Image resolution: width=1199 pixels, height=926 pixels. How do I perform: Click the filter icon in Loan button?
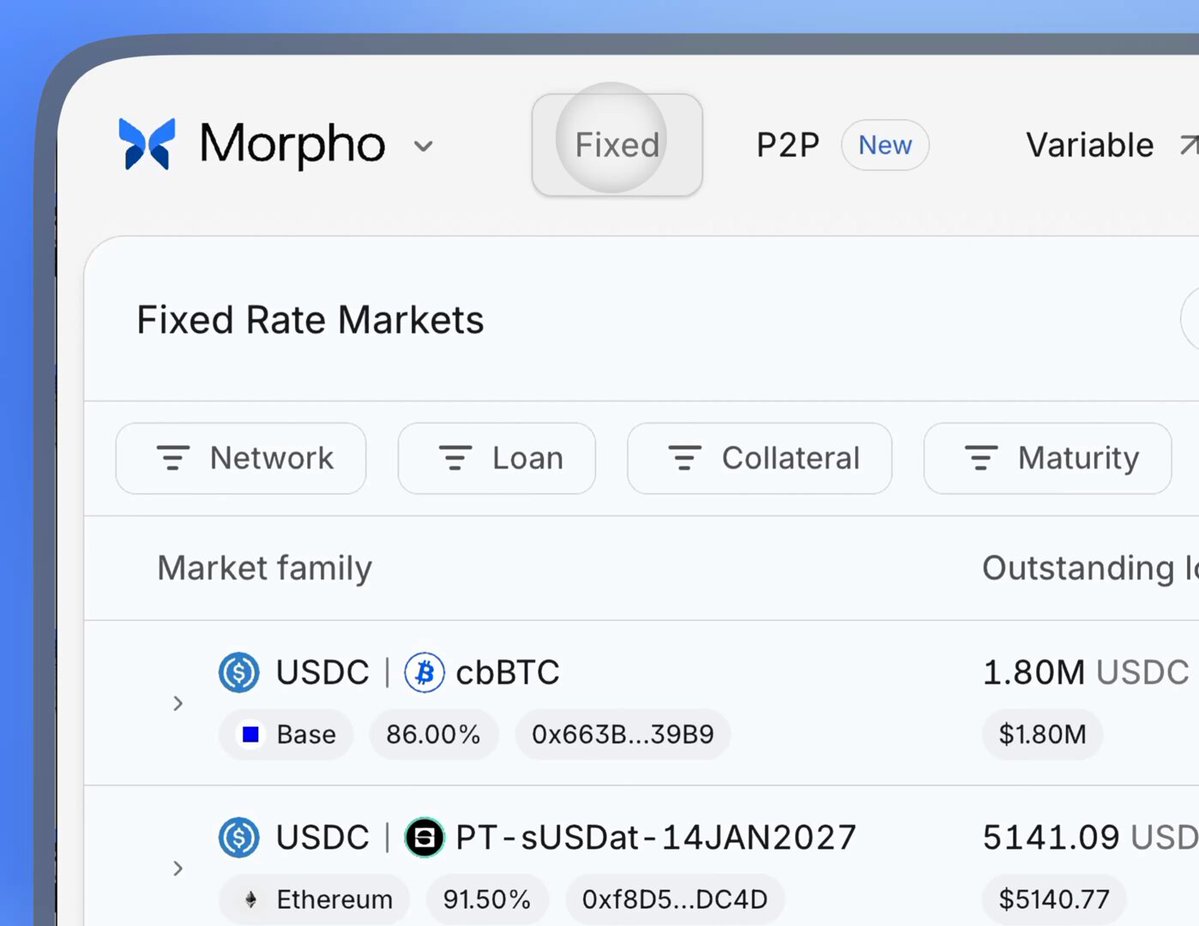tap(455, 458)
